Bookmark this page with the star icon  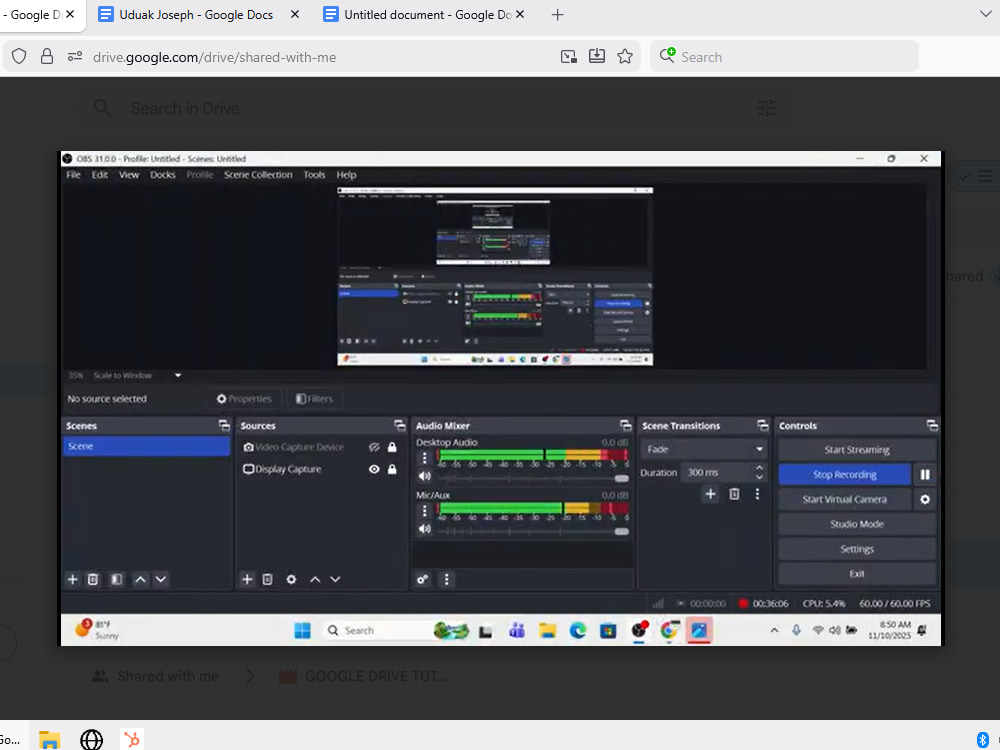[625, 57]
